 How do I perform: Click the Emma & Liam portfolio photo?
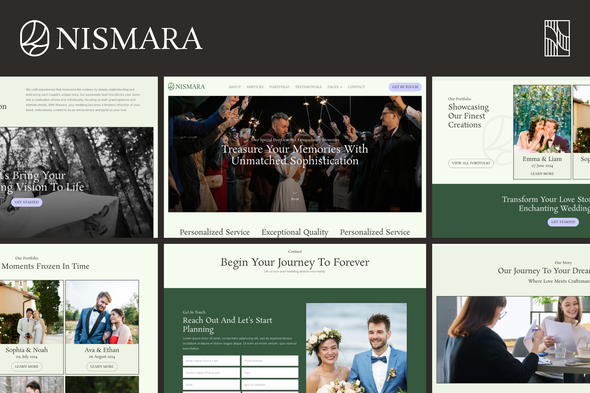click(x=542, y=119)
